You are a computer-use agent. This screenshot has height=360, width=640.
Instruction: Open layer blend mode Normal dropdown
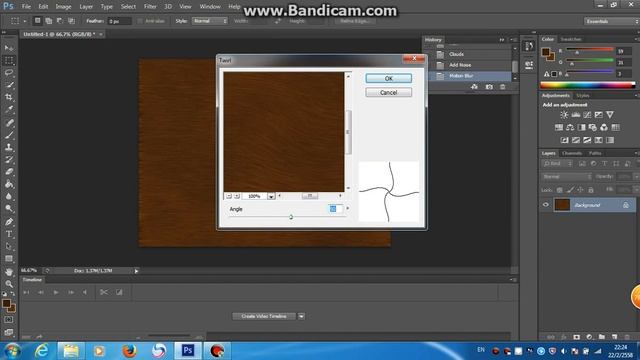coord(567,177)
